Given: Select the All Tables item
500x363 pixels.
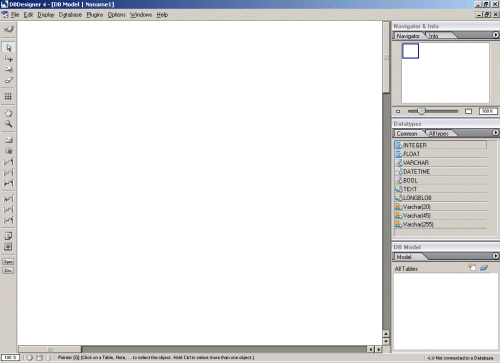Looking at the screenshot, I should point(406,268).
